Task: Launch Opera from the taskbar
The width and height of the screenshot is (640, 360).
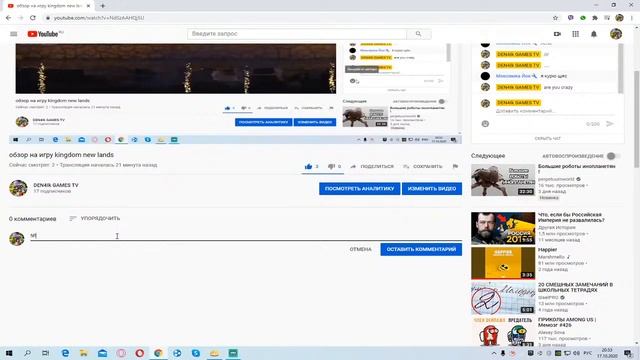Action: click(x=140, y=353)
